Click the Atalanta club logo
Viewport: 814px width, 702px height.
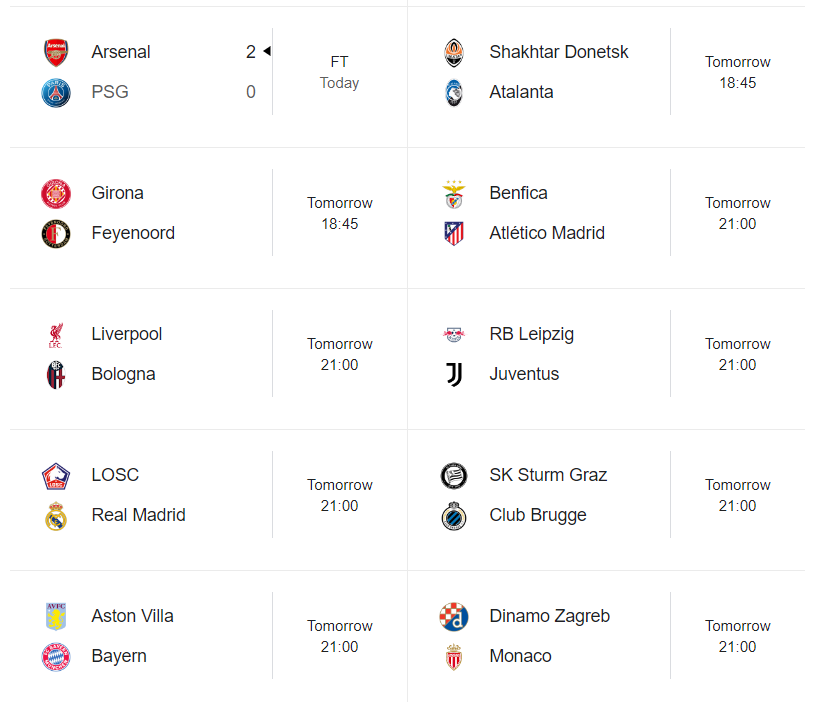[x=454, y=92]
